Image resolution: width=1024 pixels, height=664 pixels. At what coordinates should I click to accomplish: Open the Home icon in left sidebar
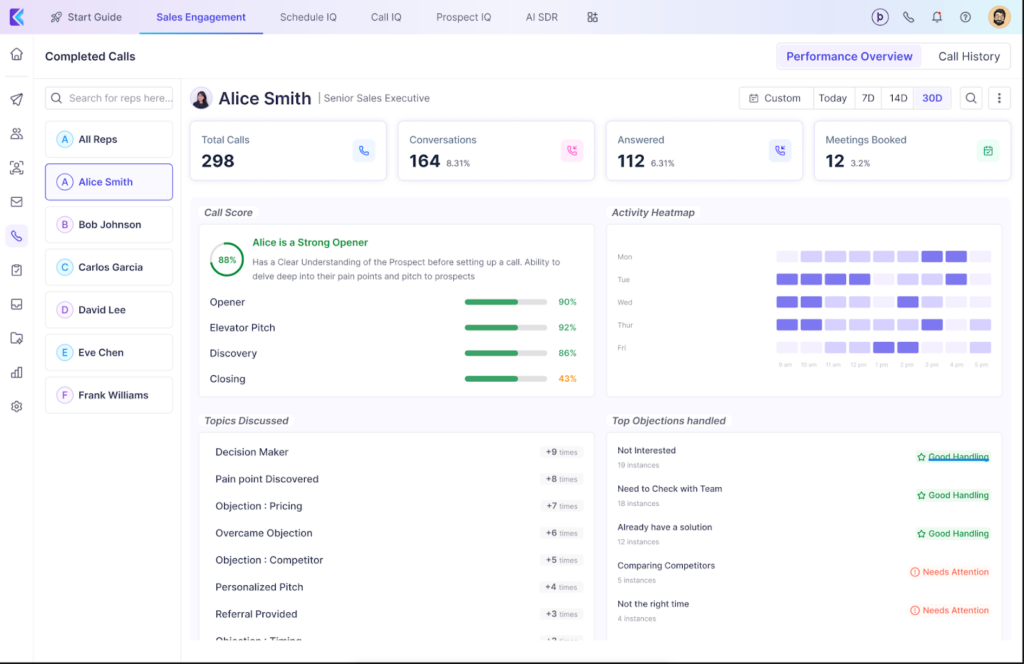coord(16,54)
